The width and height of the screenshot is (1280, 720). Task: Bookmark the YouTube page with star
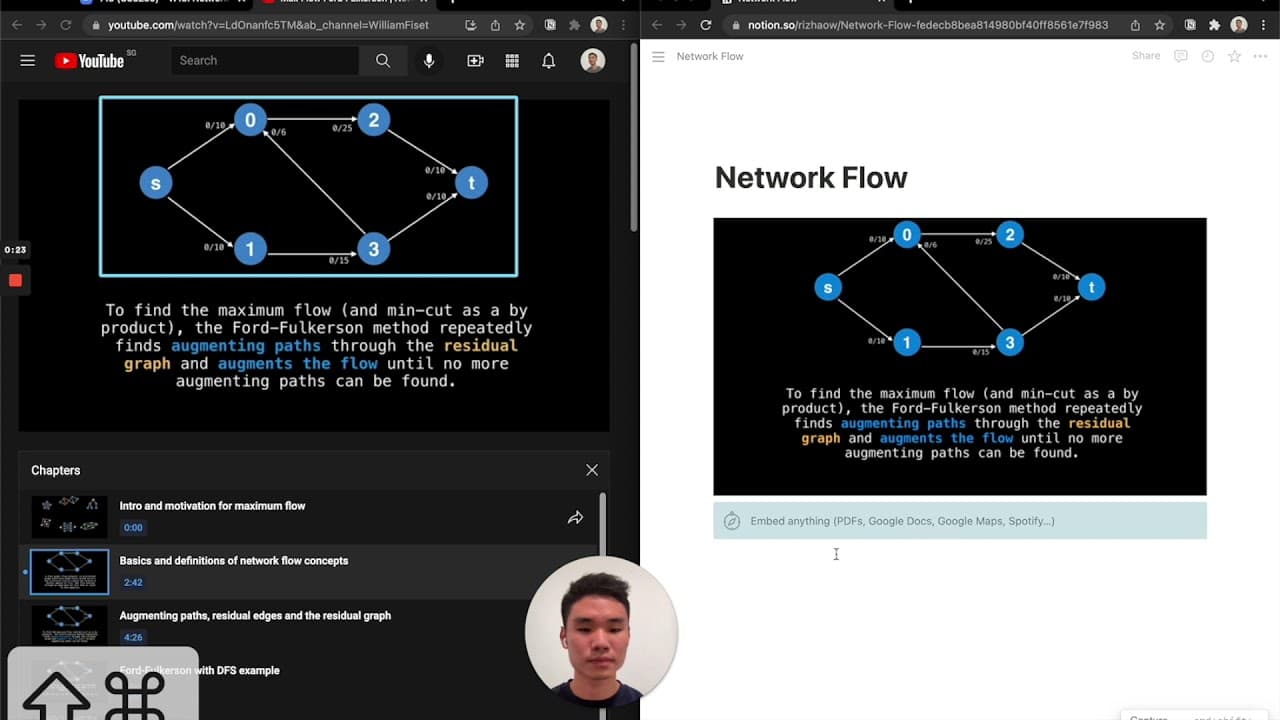519,25
